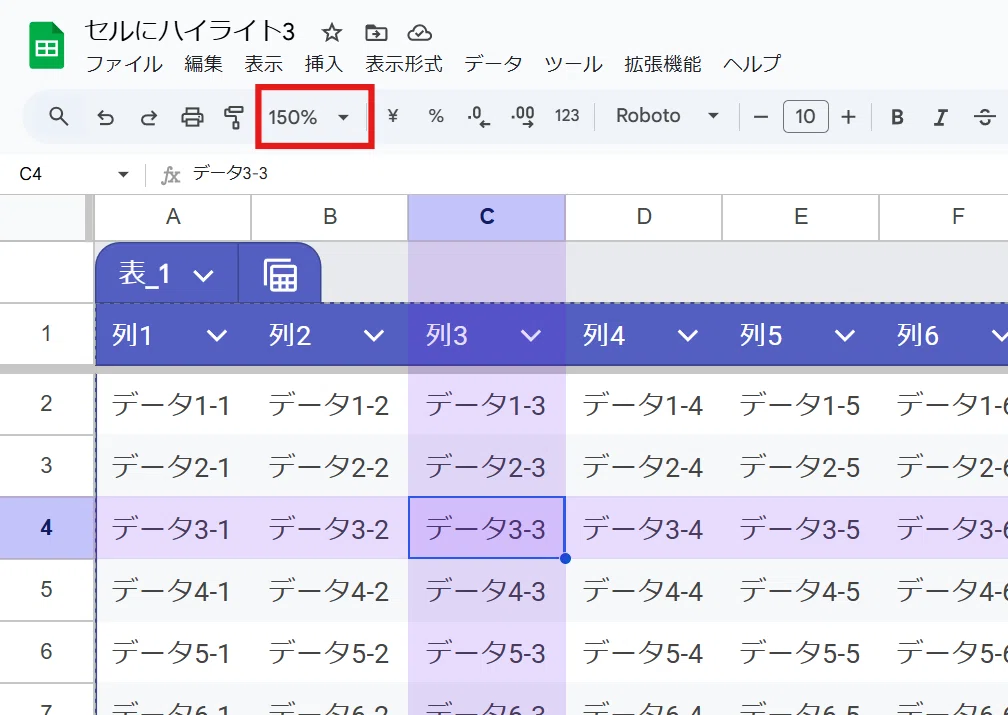Open the Roboto font dropdown

[x=667, y=116]
